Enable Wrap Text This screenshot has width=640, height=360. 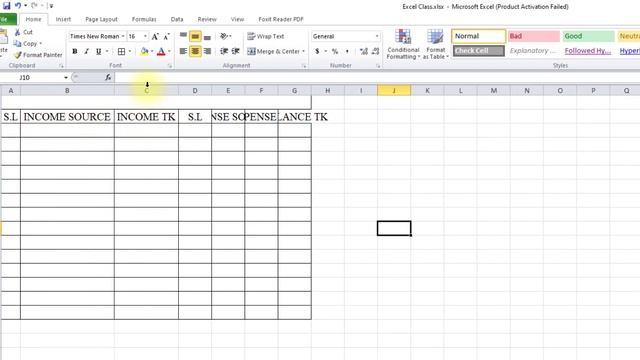pyautogui.click(x=266, y=36)
